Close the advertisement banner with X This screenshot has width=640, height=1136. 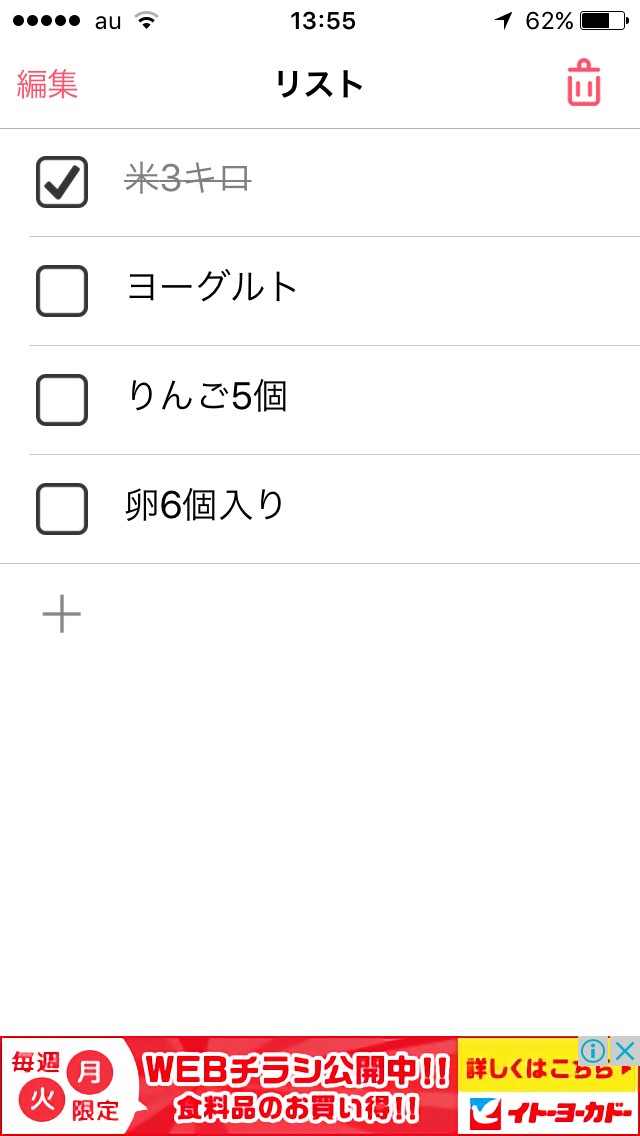click(x=624, y=1051)
